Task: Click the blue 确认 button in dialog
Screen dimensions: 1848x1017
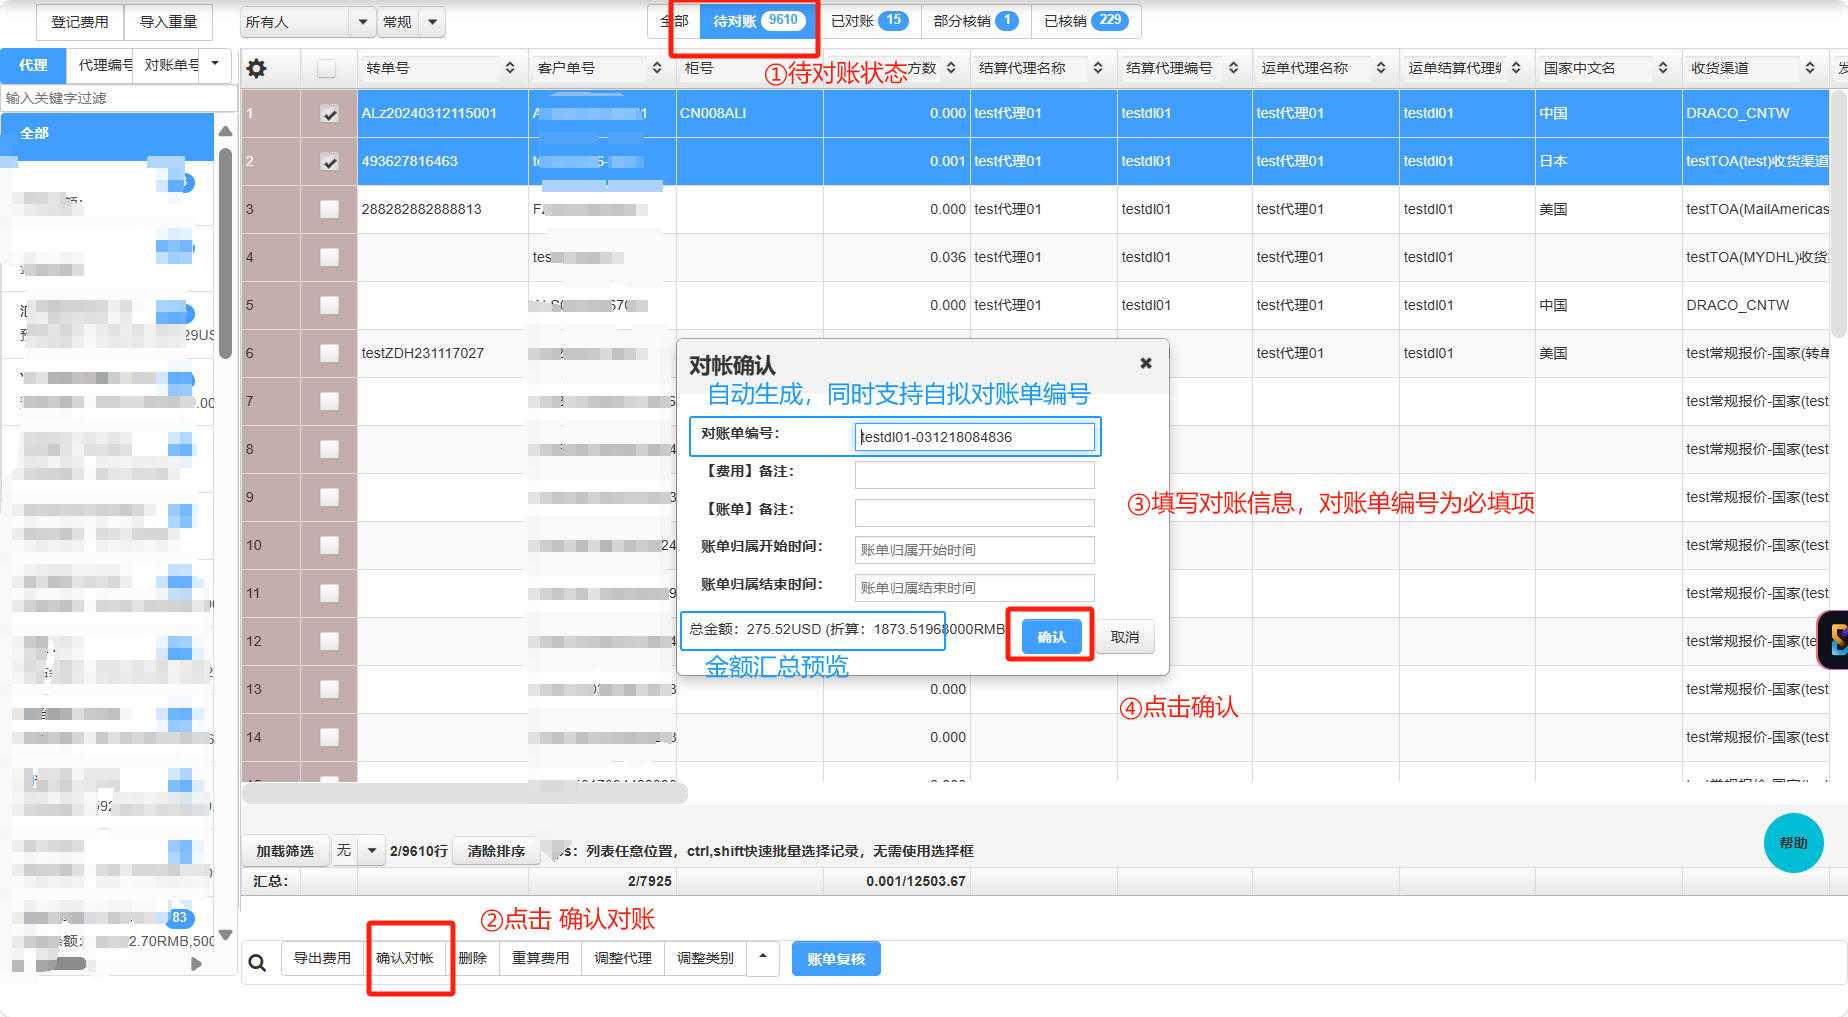Action: click(1051, 637)
